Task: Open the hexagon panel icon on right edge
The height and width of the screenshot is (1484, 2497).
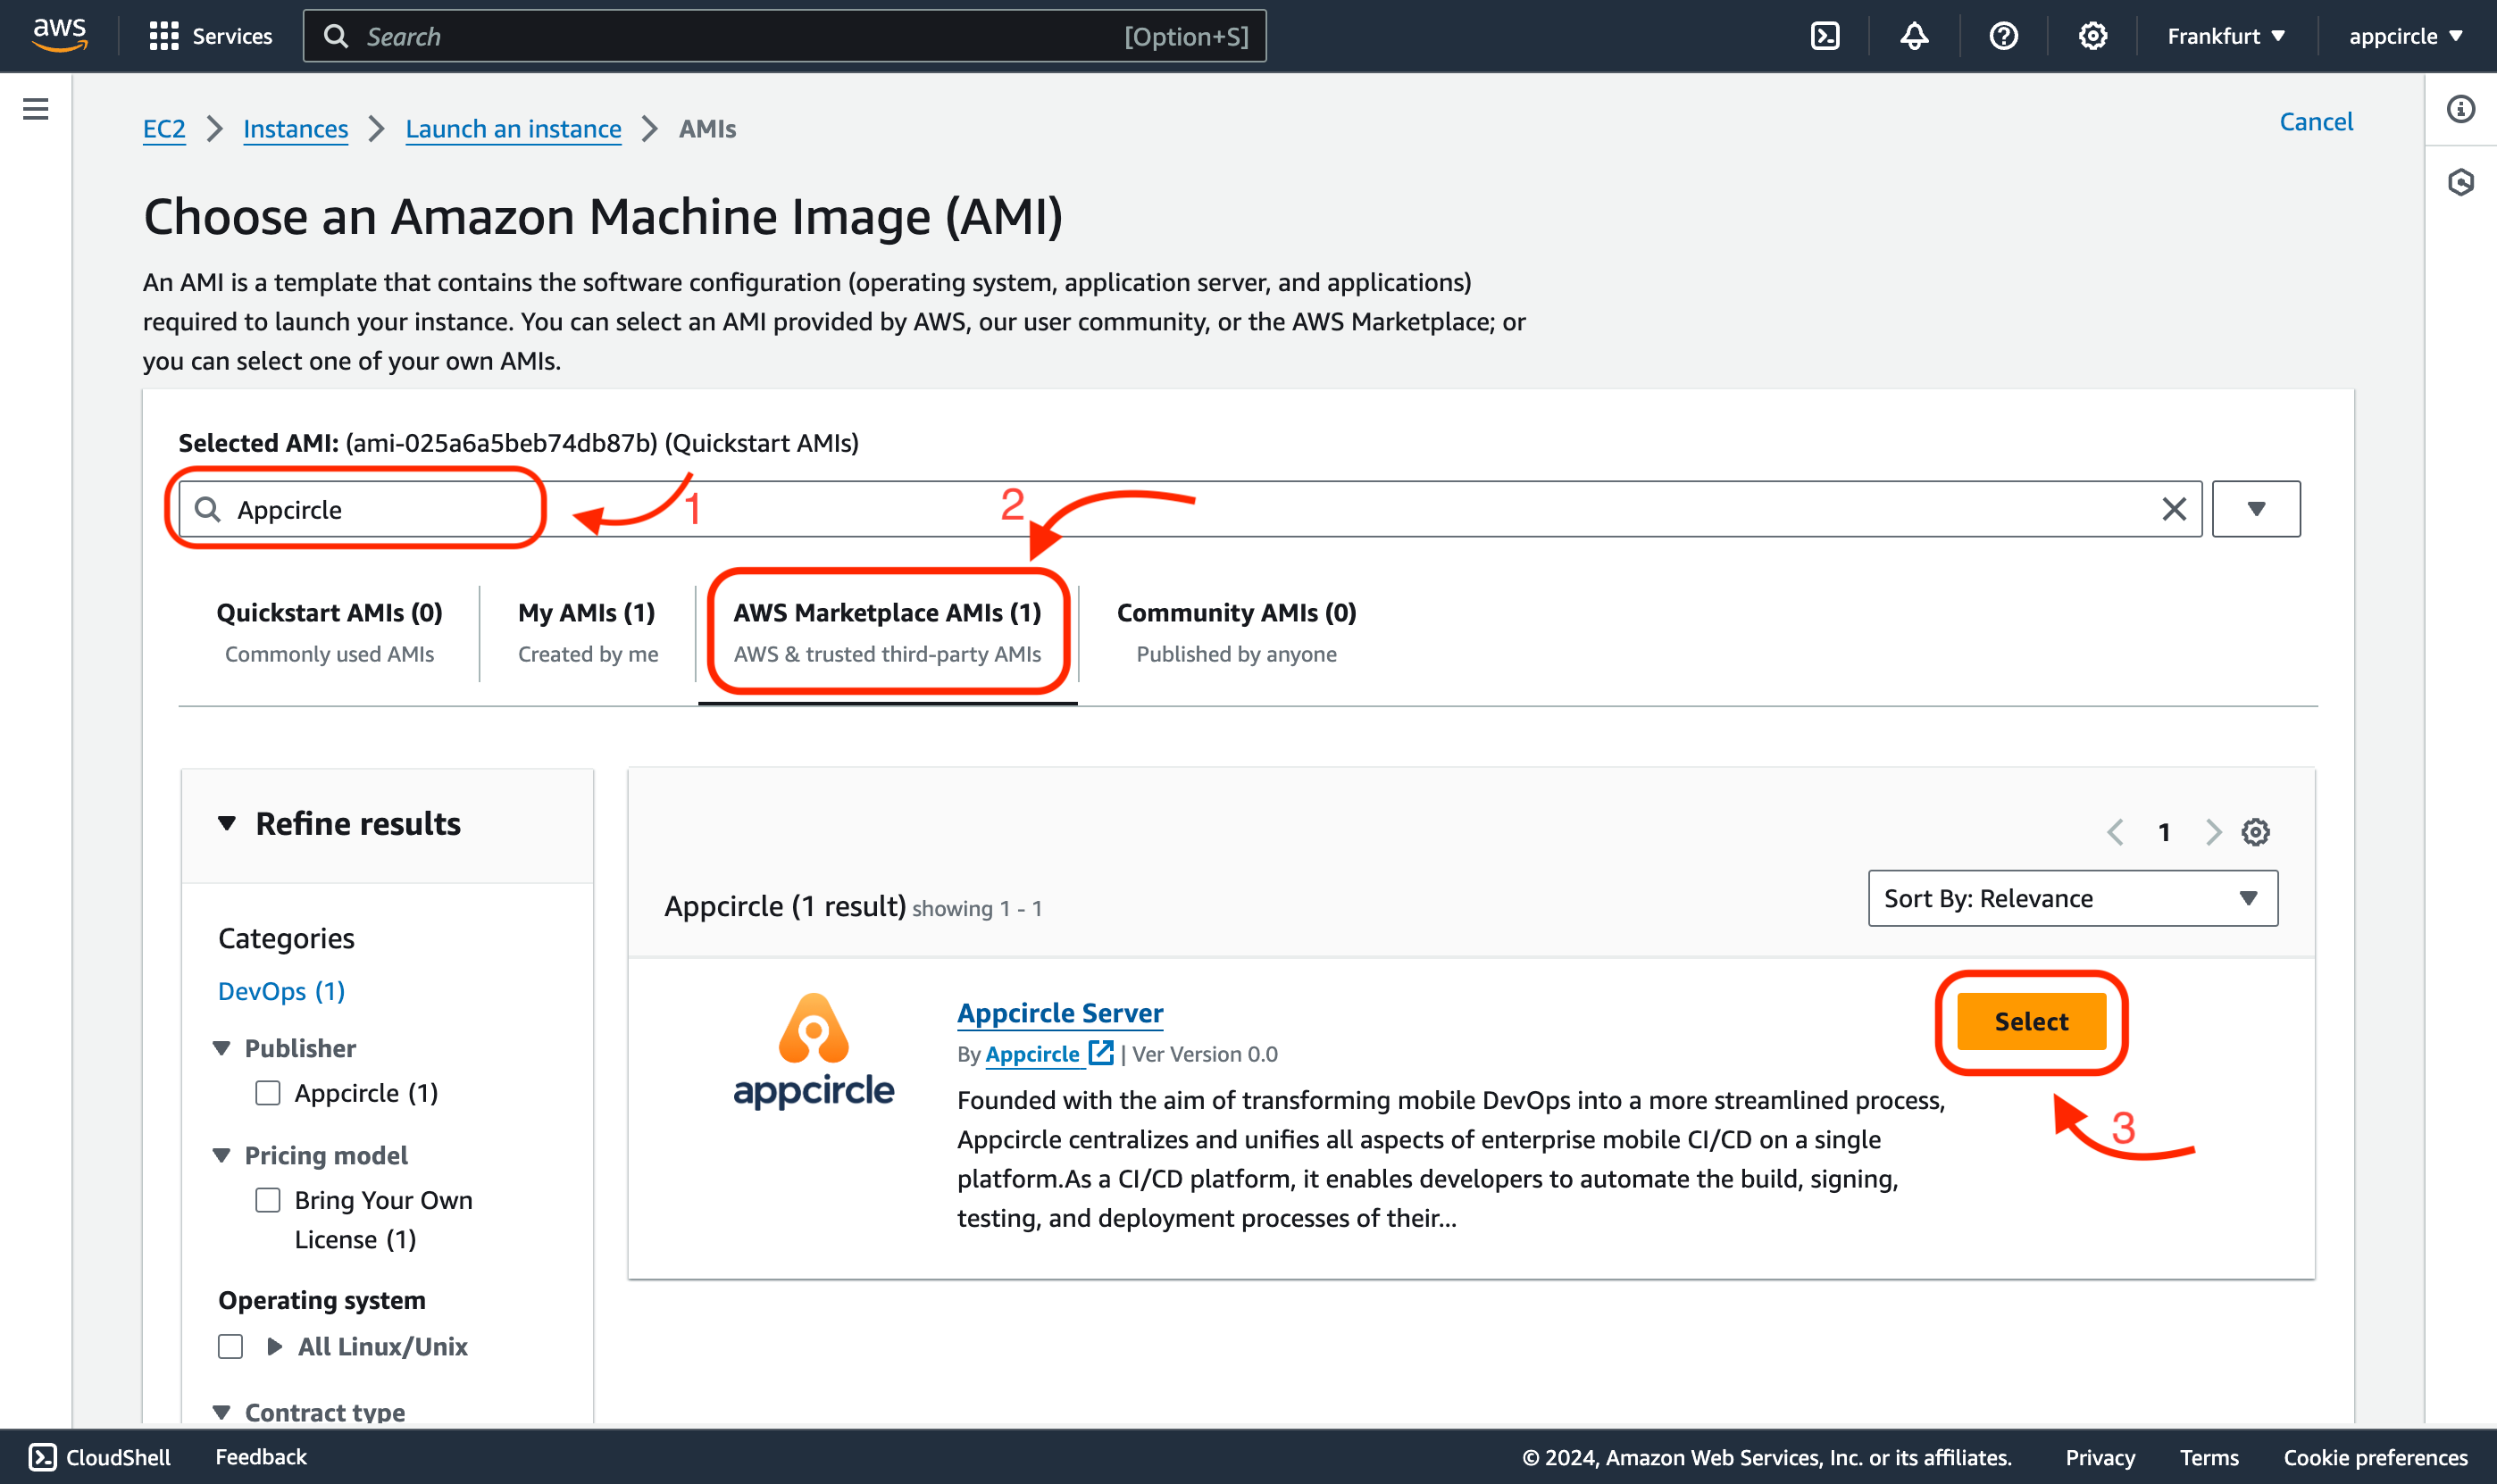Action: [2461, 182]
